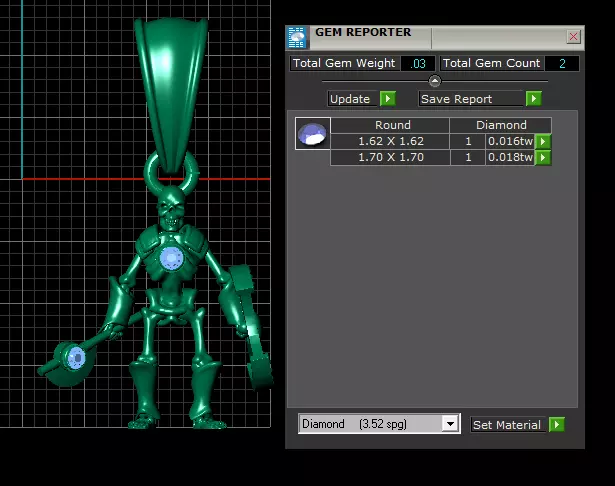Close the Gem Reporter panel
Viewport: 615px width, 486px height.
[x=573, y=36]
